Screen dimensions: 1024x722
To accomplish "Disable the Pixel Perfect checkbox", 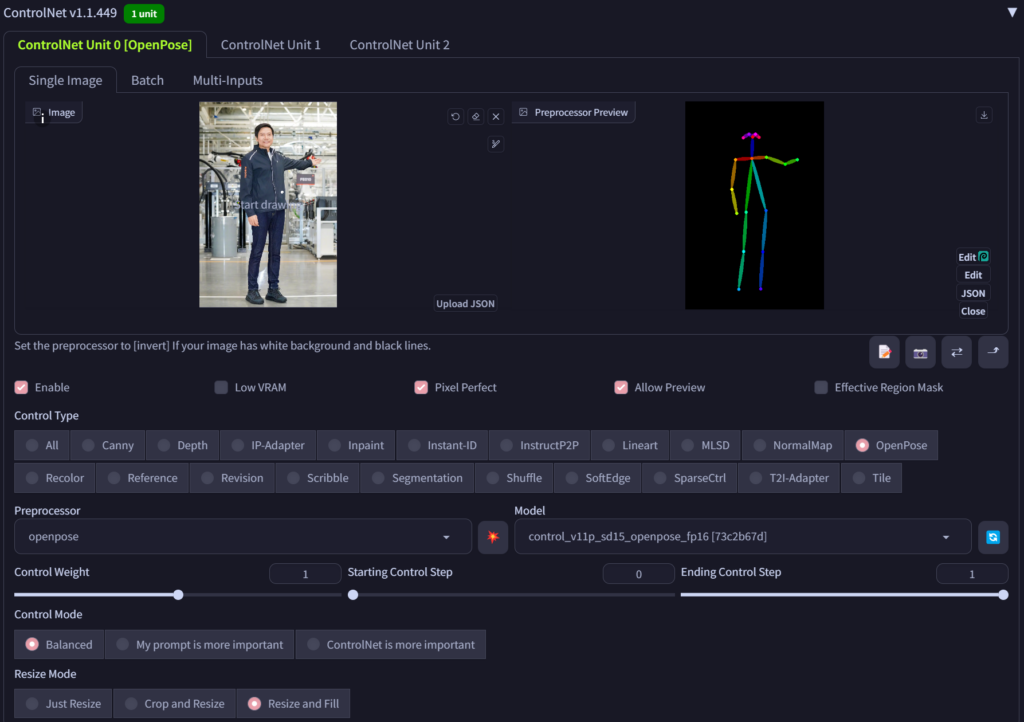I will 421,388.
